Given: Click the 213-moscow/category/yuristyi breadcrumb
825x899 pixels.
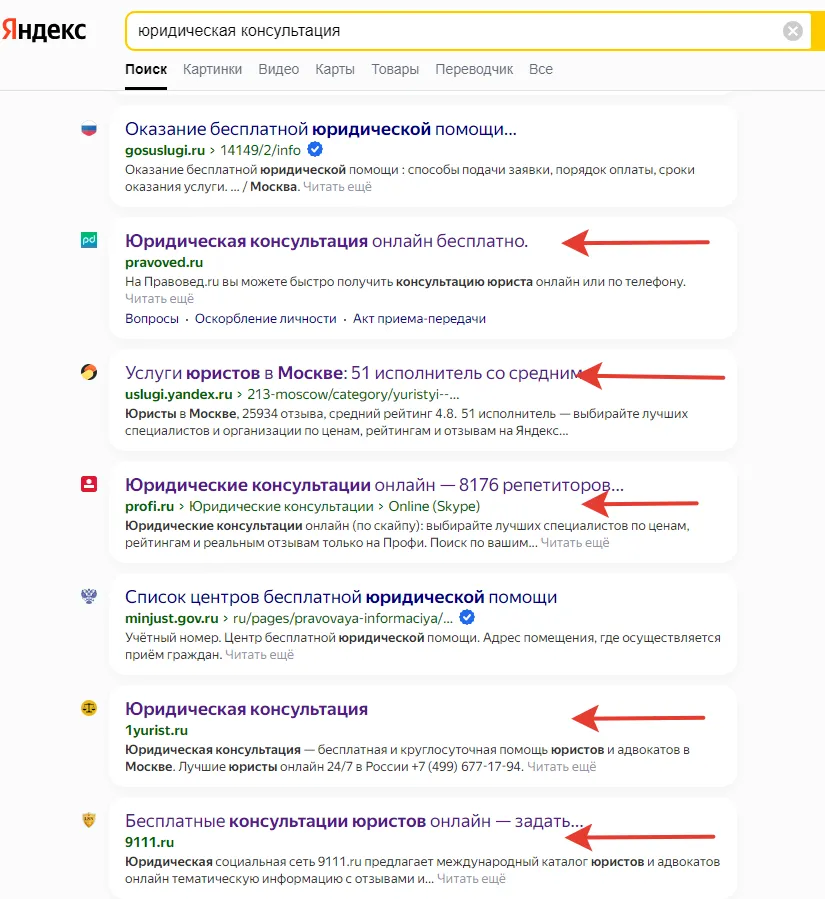Looking at the screenshot, I should tap(353, 394).
